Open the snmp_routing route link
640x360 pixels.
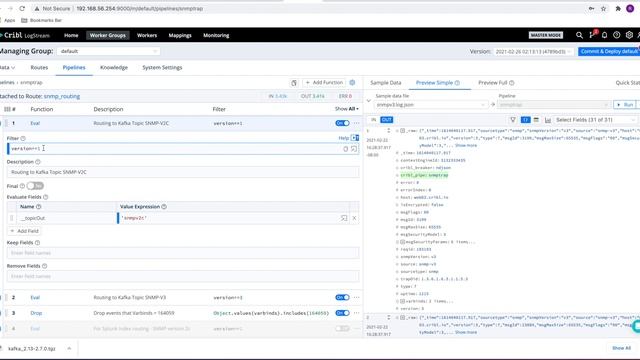point(62,96)
